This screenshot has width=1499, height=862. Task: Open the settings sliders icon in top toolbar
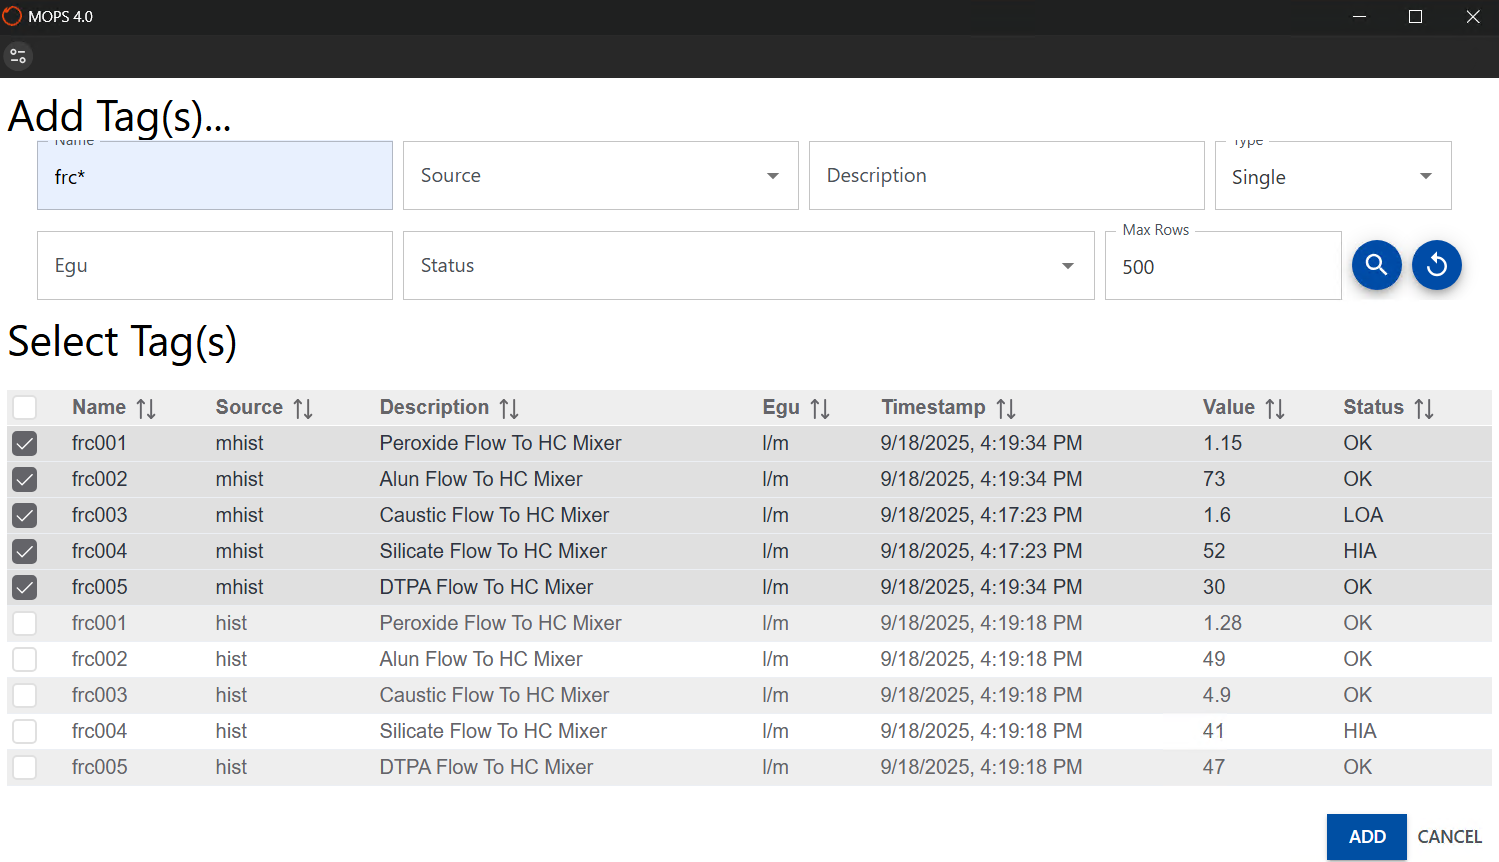pyautogui.click(x=18, y=55)
